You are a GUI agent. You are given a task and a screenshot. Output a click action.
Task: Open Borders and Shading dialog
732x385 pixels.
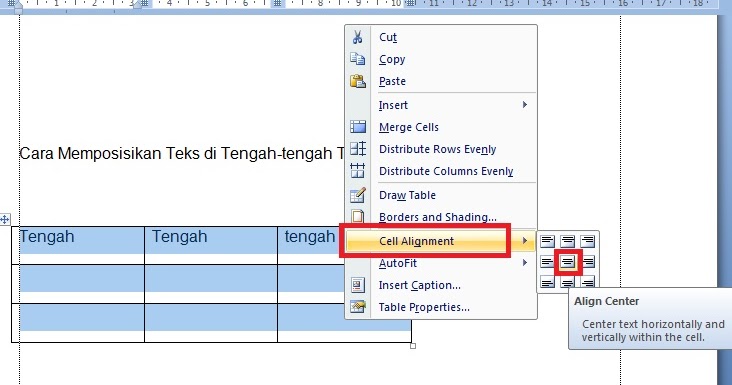click(x=441, y=217)
